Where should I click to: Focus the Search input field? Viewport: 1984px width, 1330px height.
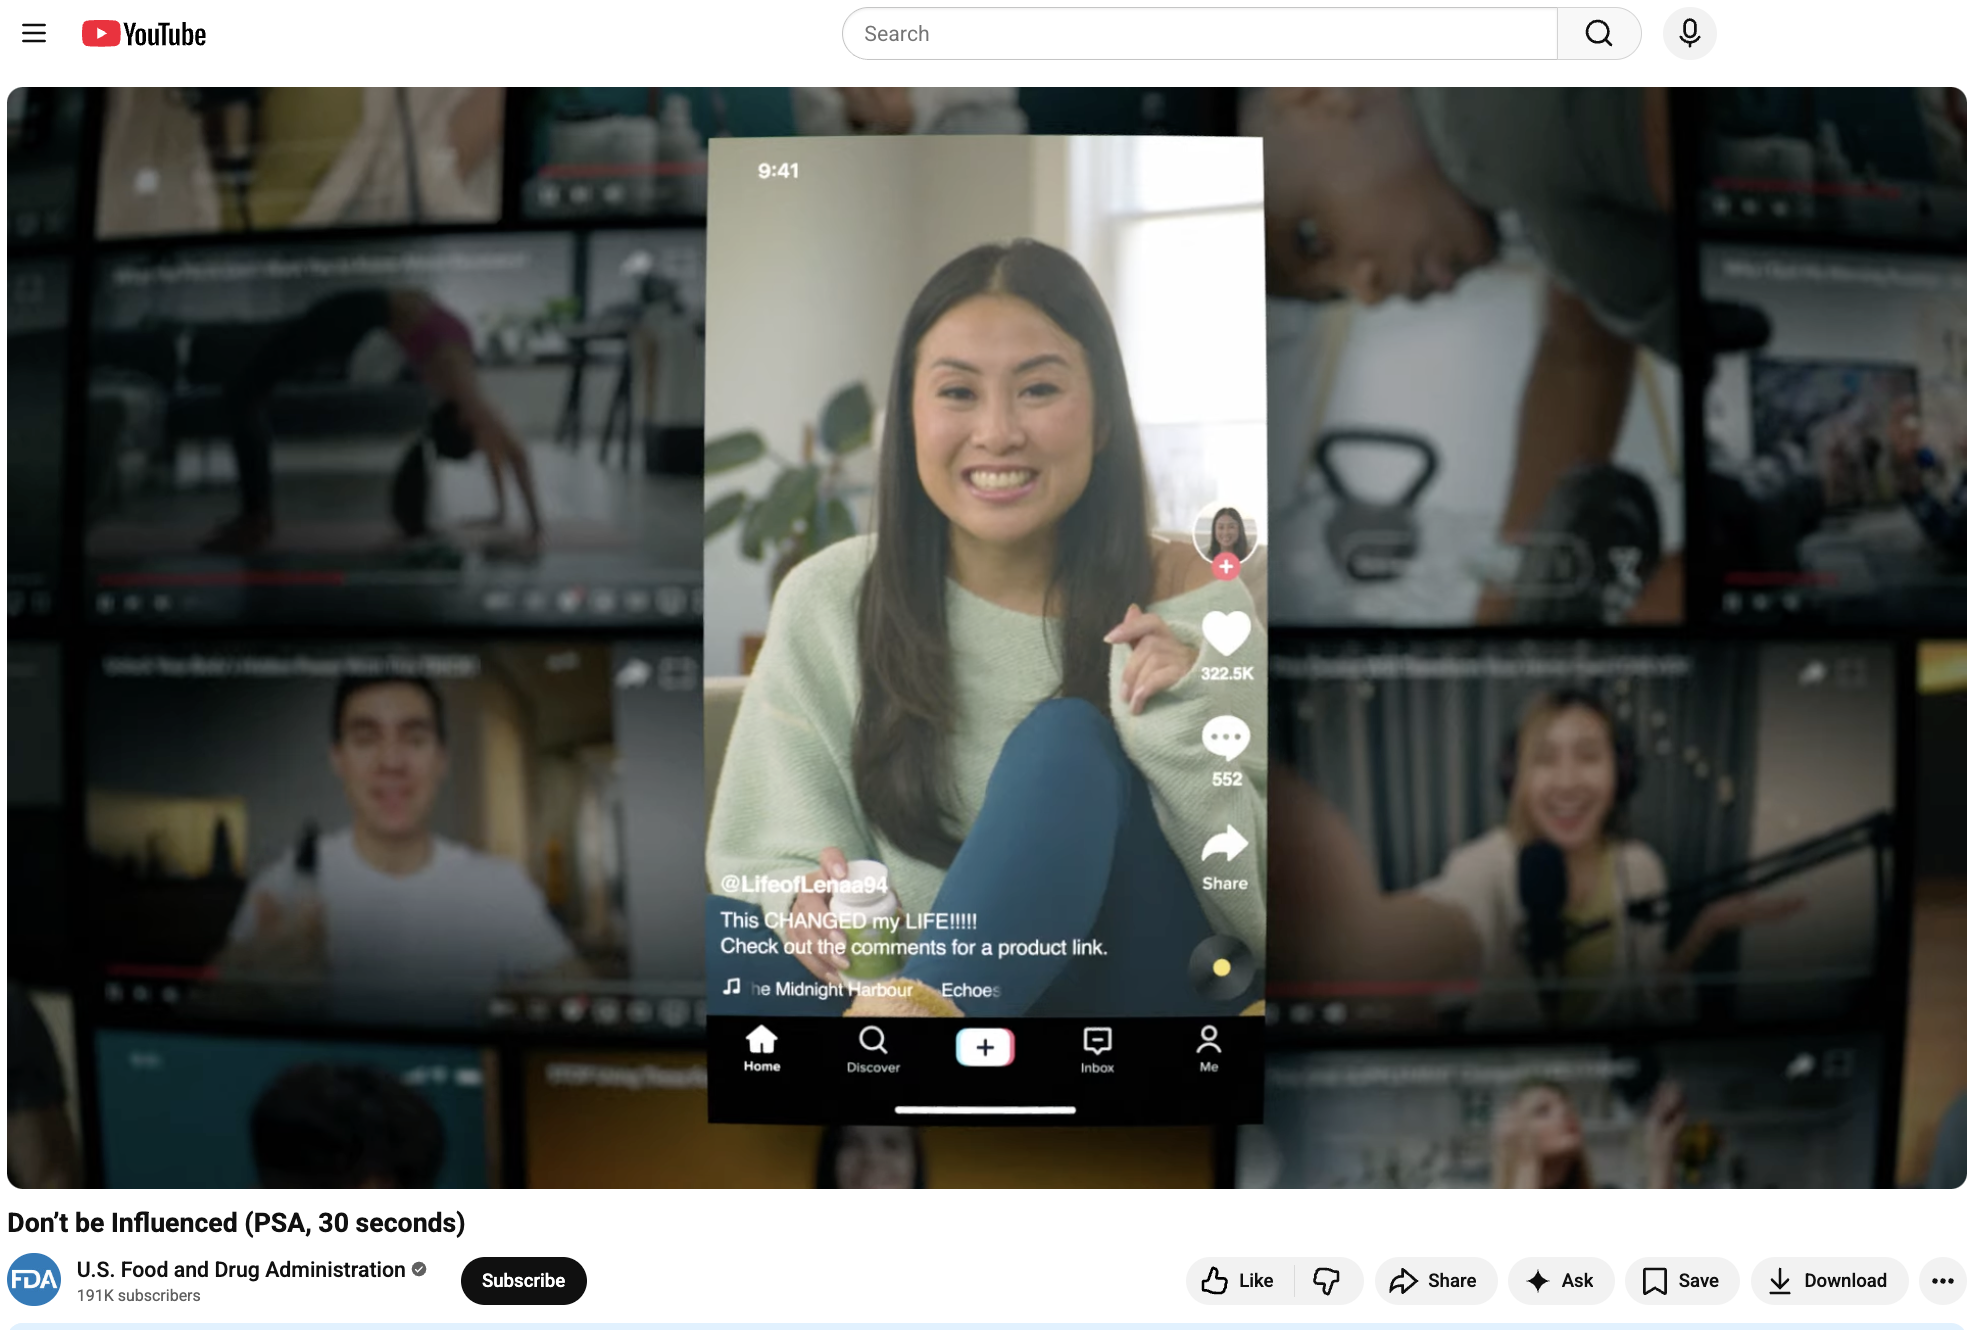(x=1200, y=34)
